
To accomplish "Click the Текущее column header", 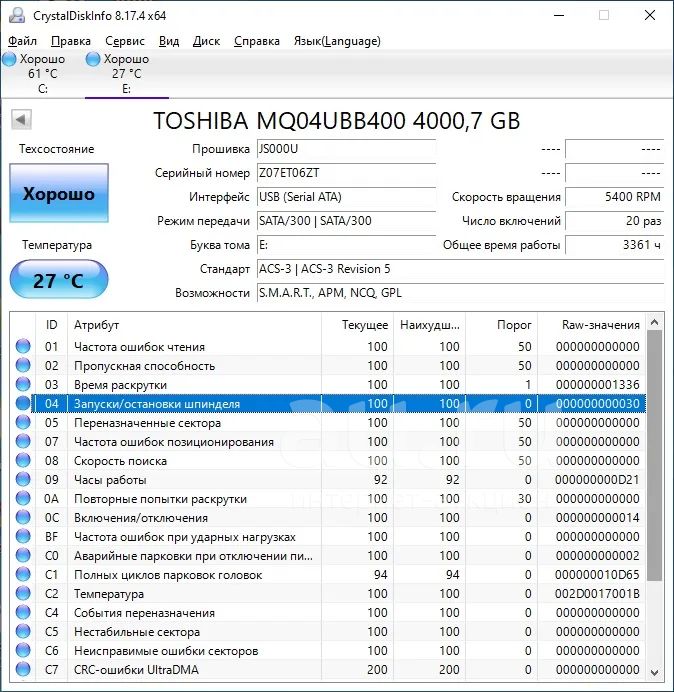I will coord(358,325).
